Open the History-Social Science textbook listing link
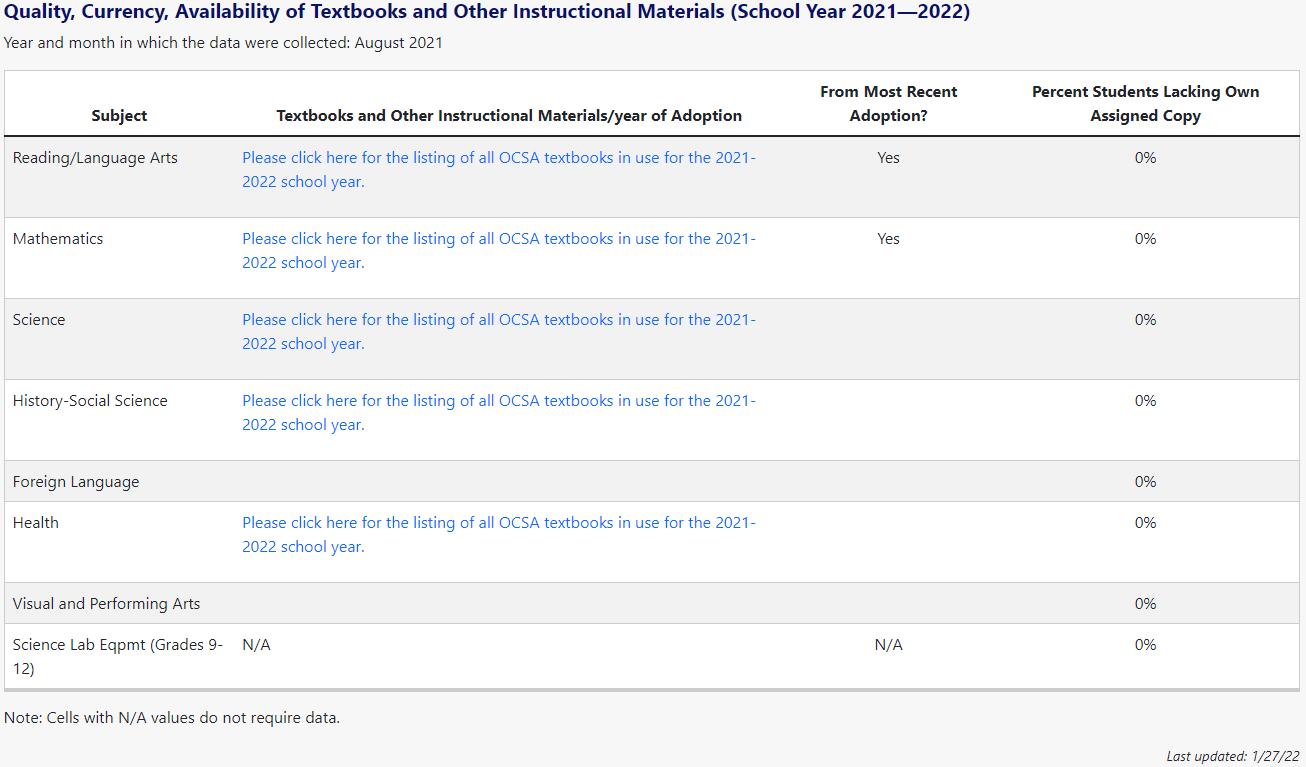This screenshot has height=767, width=1306. click(x=498, y=401)
